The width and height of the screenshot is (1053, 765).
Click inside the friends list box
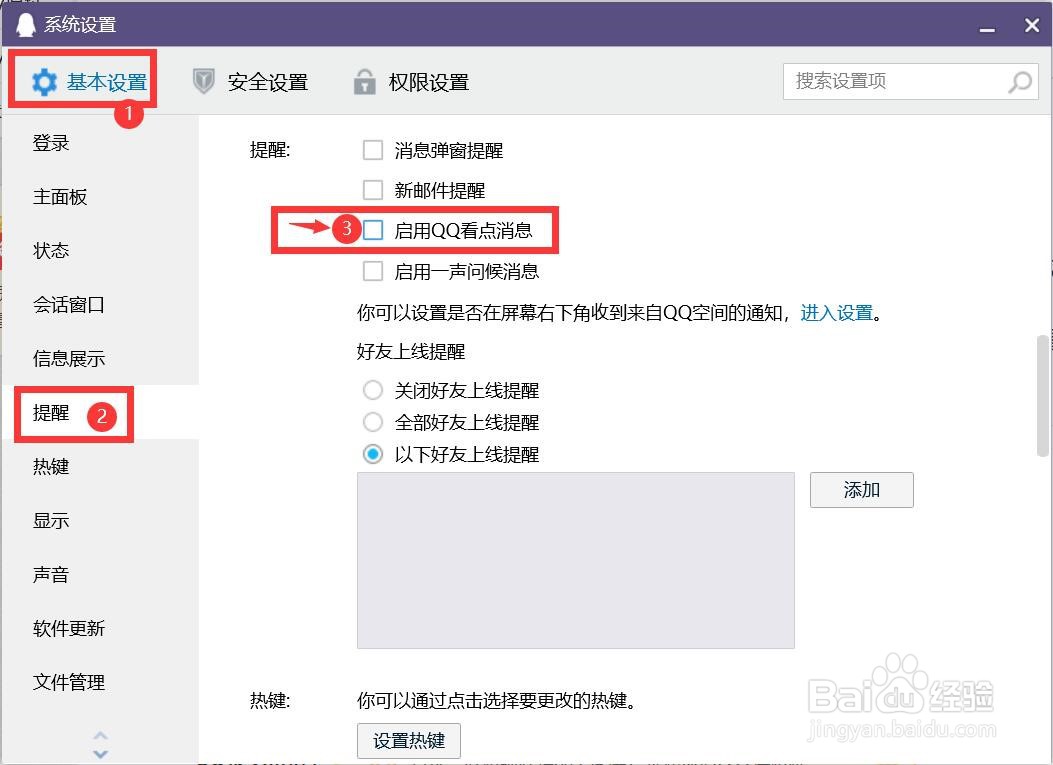point(576,560)
